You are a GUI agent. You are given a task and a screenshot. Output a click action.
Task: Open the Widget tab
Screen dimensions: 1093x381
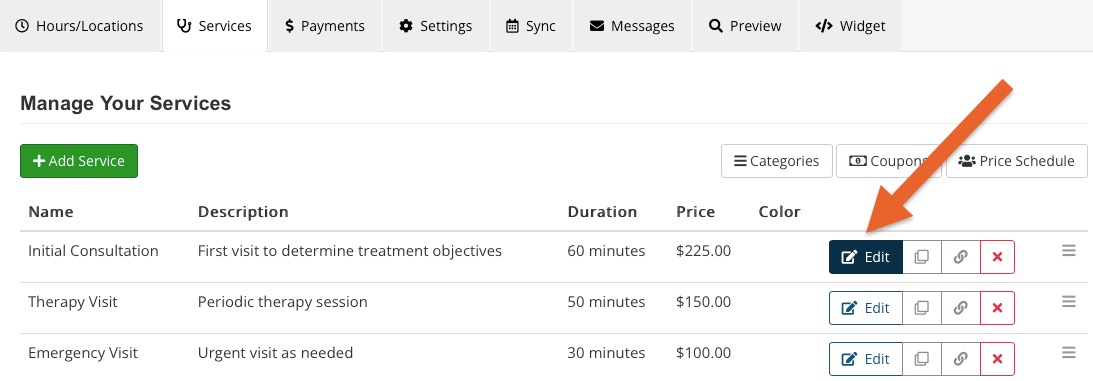[850, 26]
